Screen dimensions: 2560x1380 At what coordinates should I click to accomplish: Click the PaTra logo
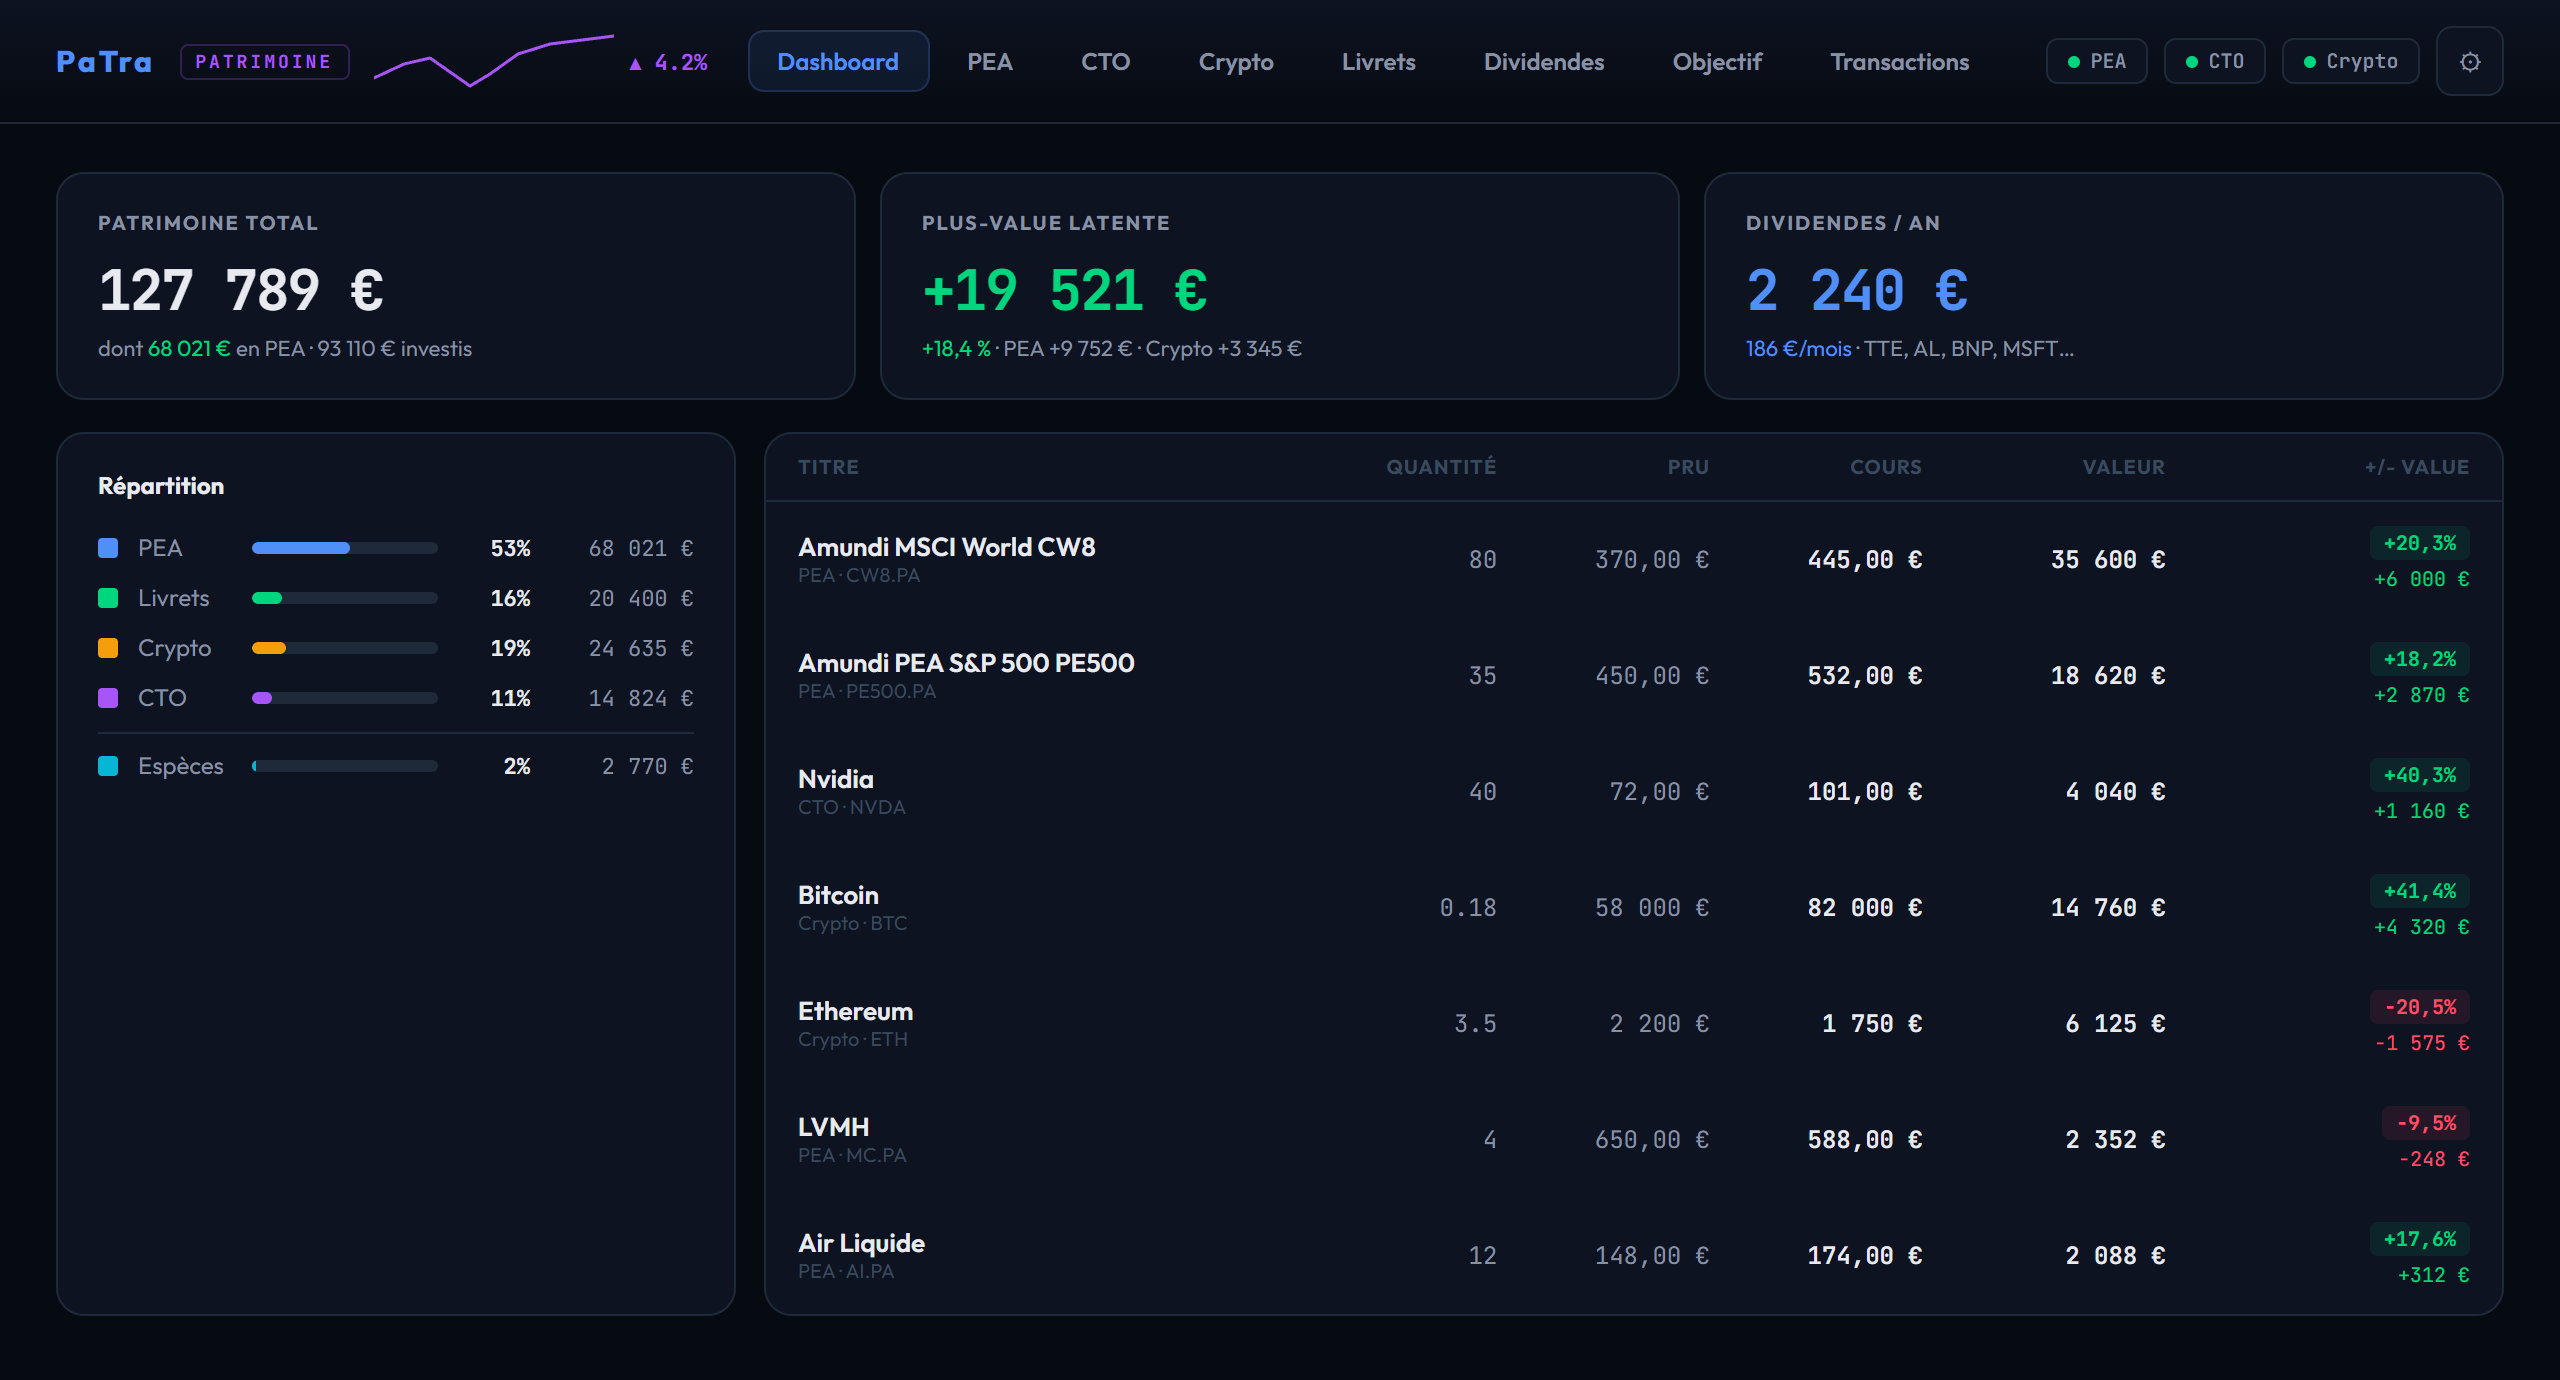pos(103,61)
